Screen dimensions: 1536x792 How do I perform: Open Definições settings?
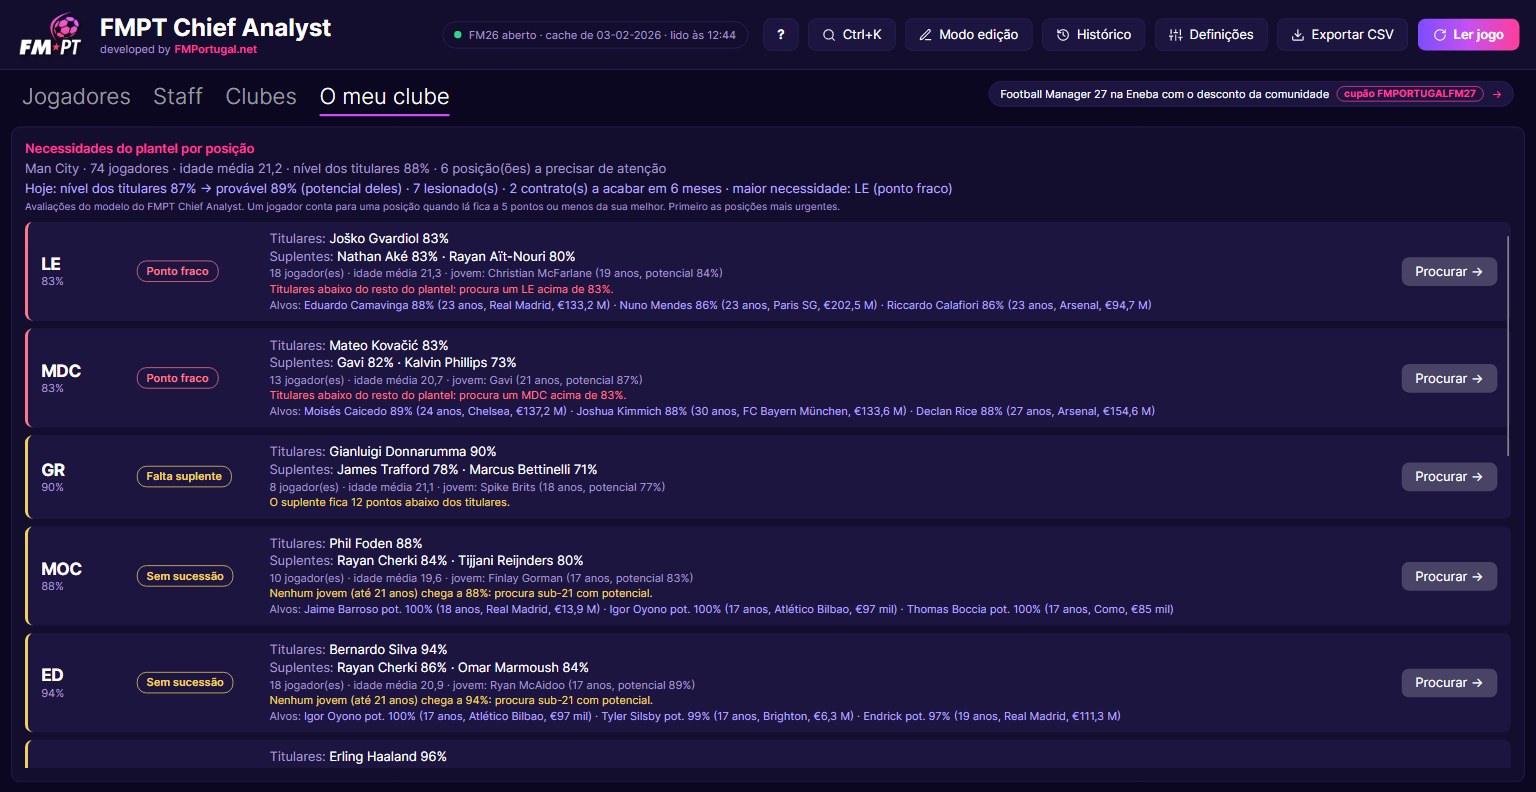(x=1211, y=34)
